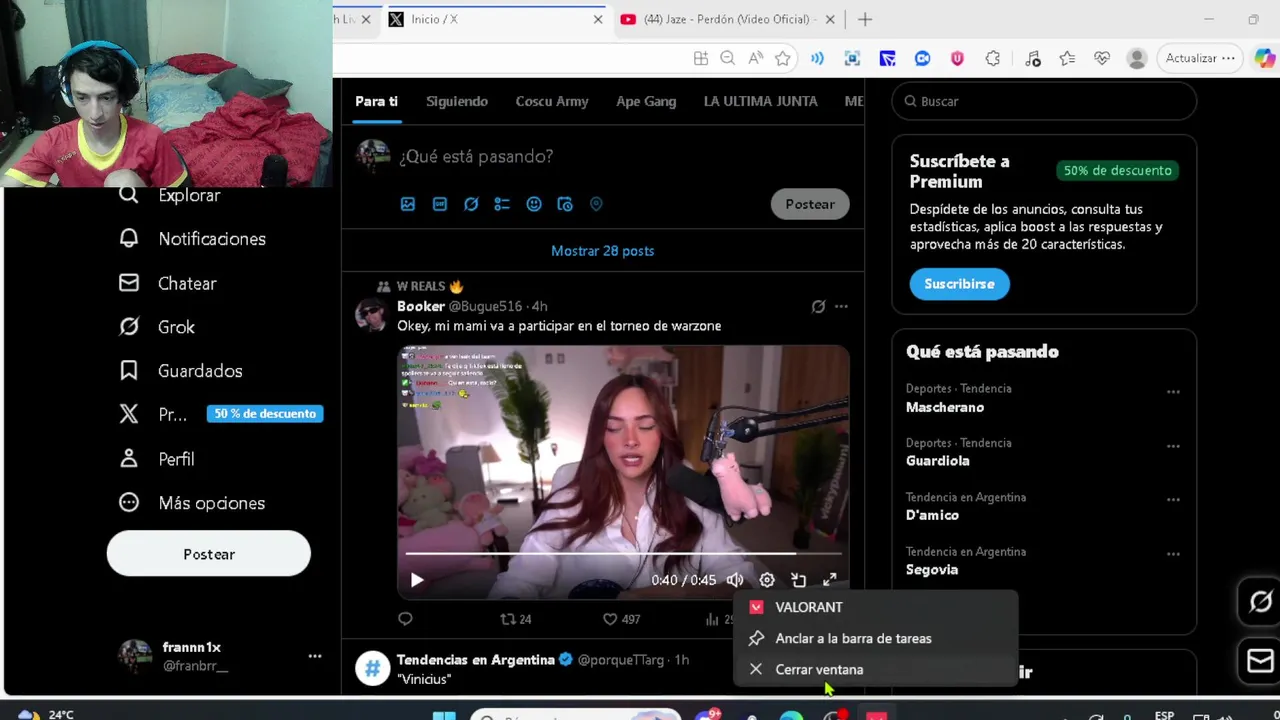
Task: Mute the video in Booker's post
Action: pyautogui.click(x=735, y=580)
